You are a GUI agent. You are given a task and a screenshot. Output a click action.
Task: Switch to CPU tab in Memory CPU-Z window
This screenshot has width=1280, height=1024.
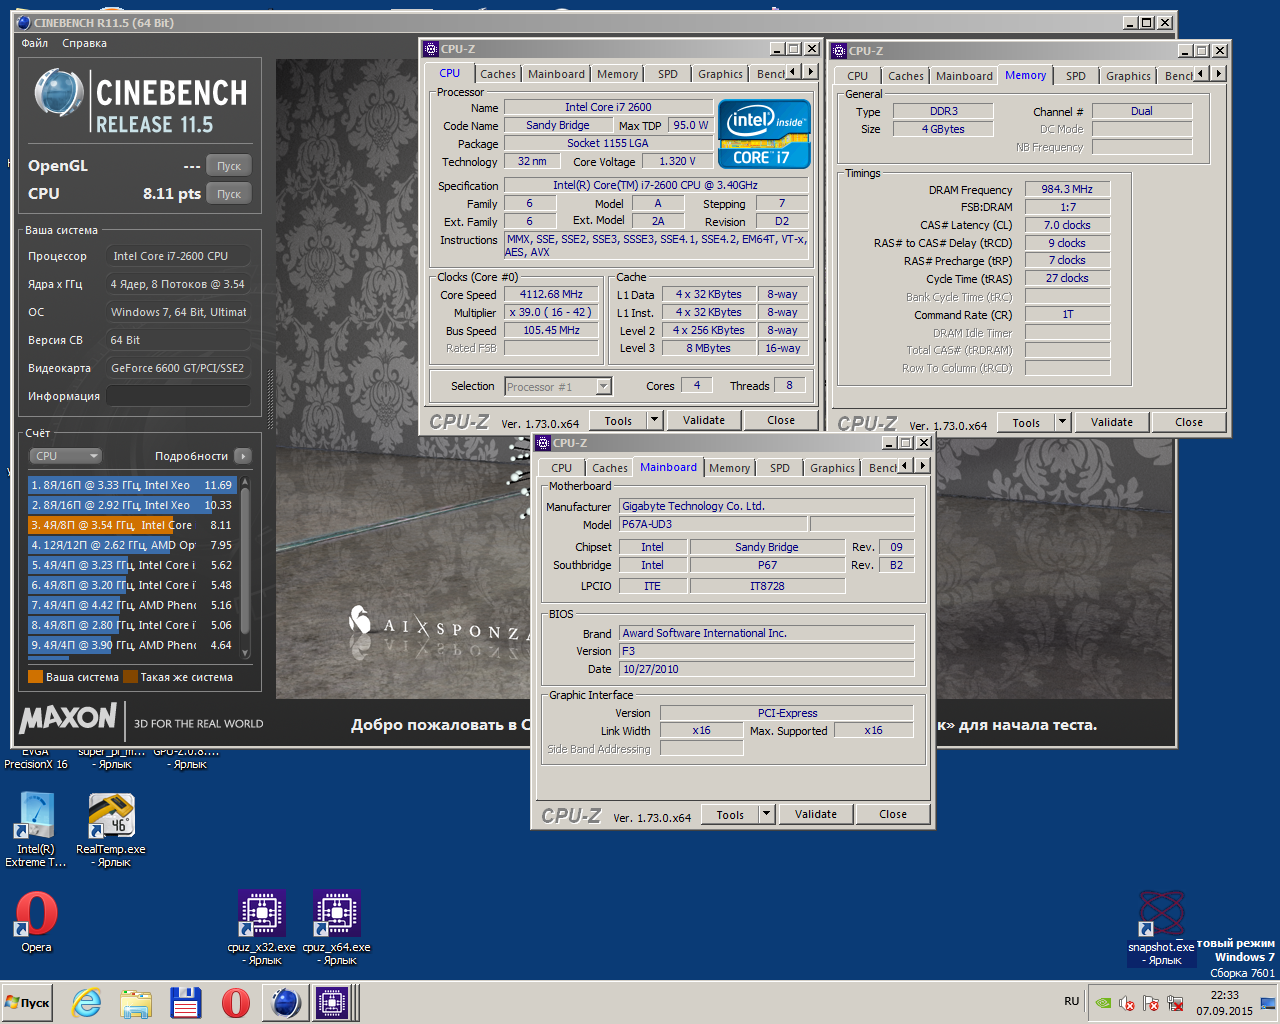point(857,76)
